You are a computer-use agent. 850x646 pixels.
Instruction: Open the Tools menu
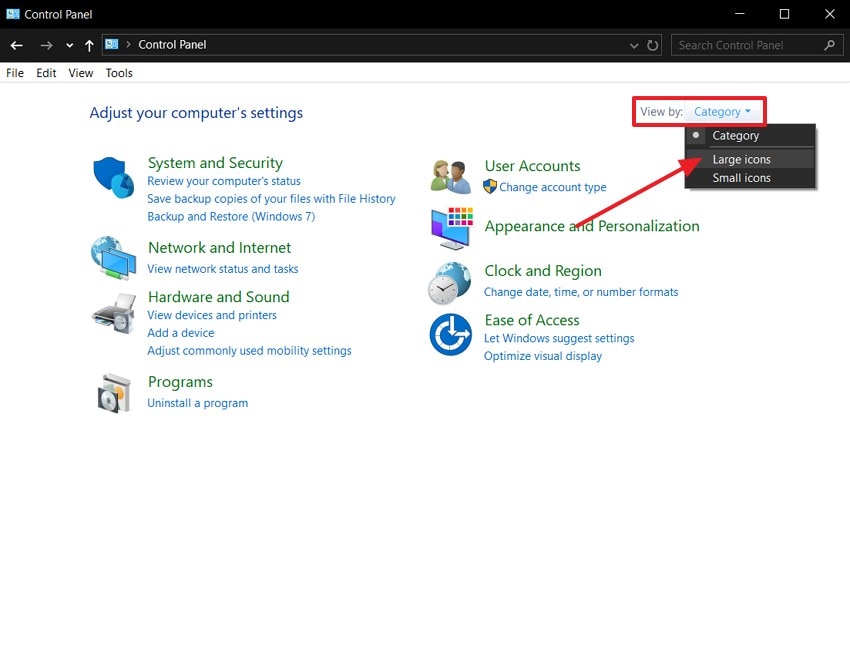click(119, 73)
